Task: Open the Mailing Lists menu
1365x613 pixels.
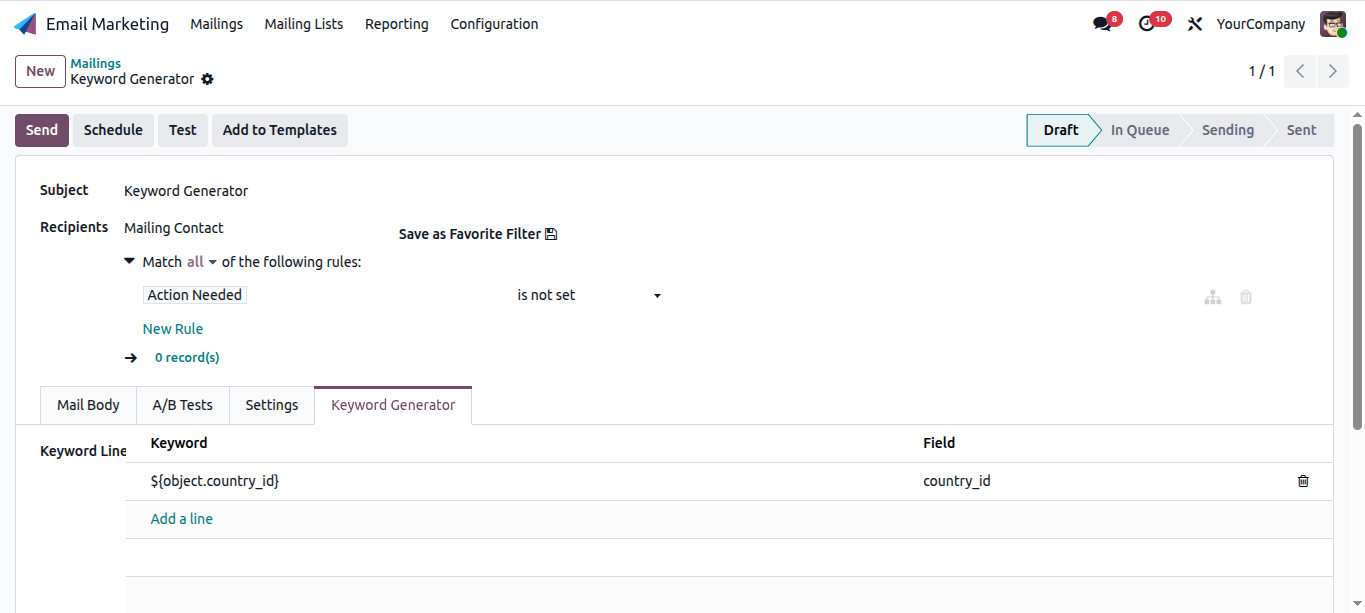Action: (x=304, y=24)
